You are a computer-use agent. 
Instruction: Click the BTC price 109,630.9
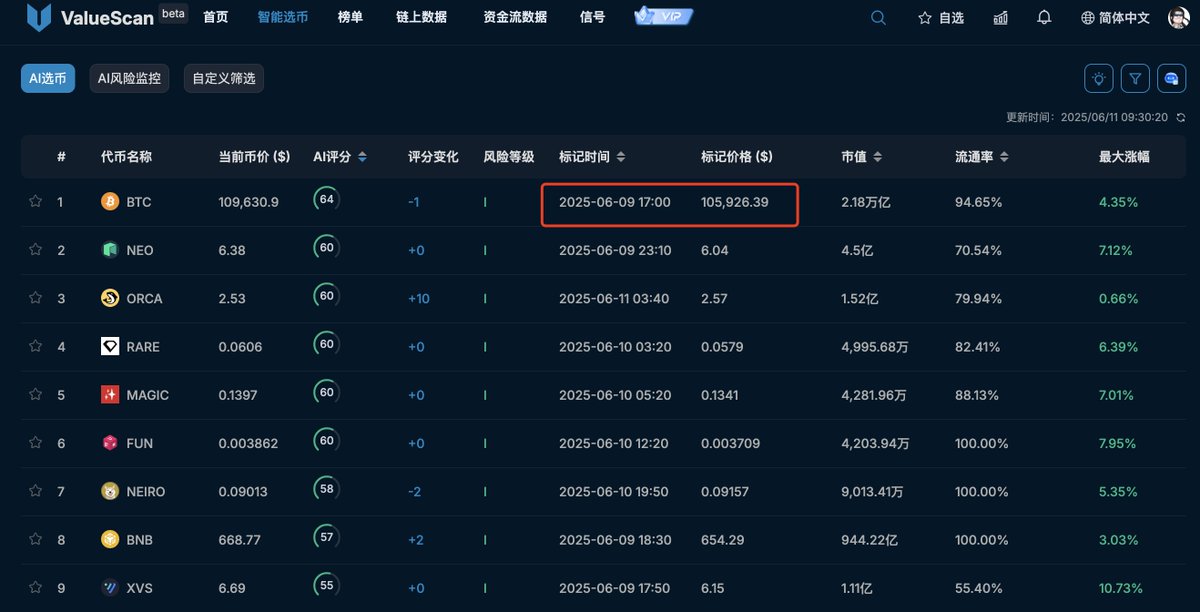pyautogui.click(x=248, y=202)
